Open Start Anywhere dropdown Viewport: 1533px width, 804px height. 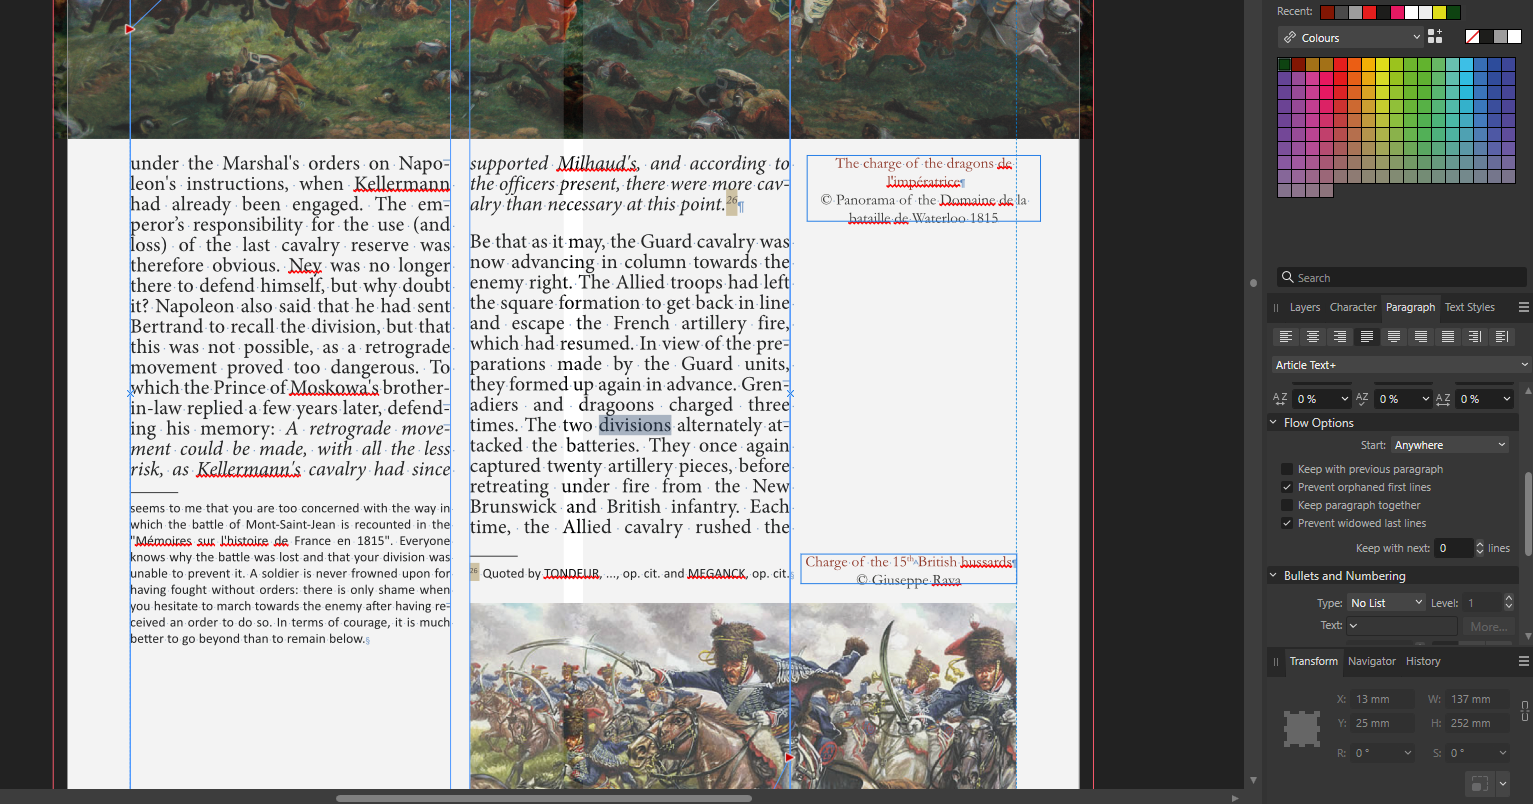coord(1450,445)
